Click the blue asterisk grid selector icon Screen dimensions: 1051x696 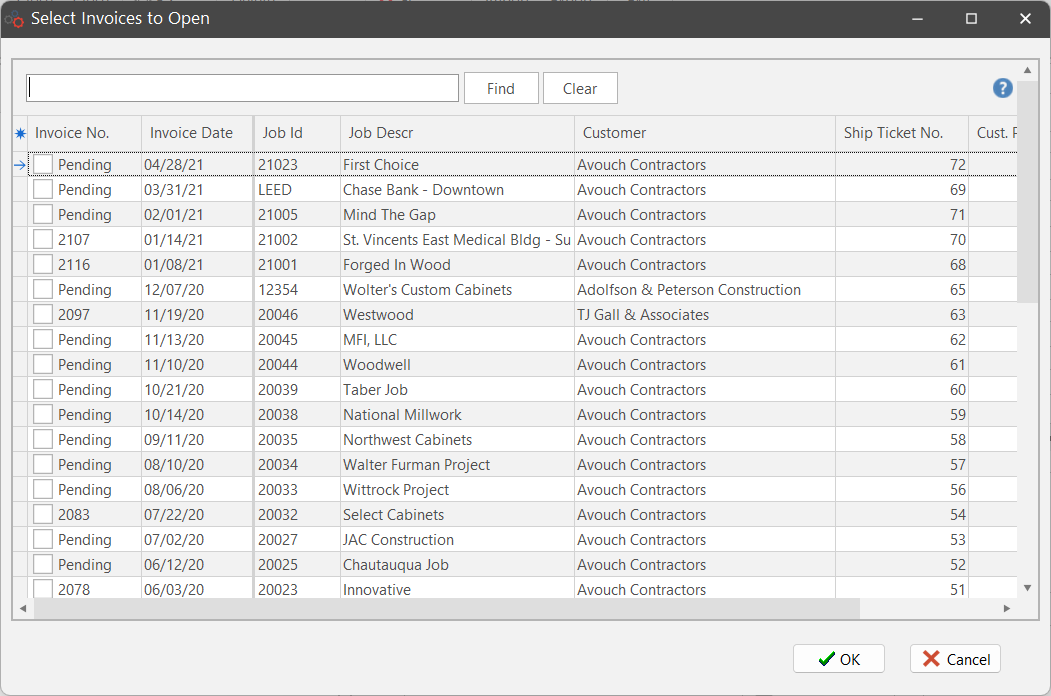coord(20,133)
